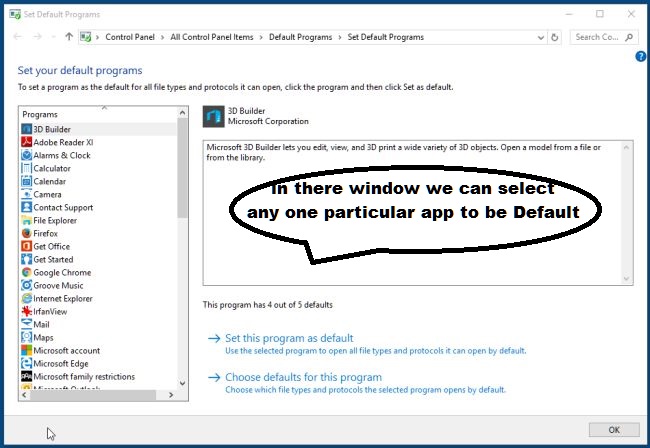Click the OK button
This screenshot has height=448, width=650.
click(x=614, y=430)
